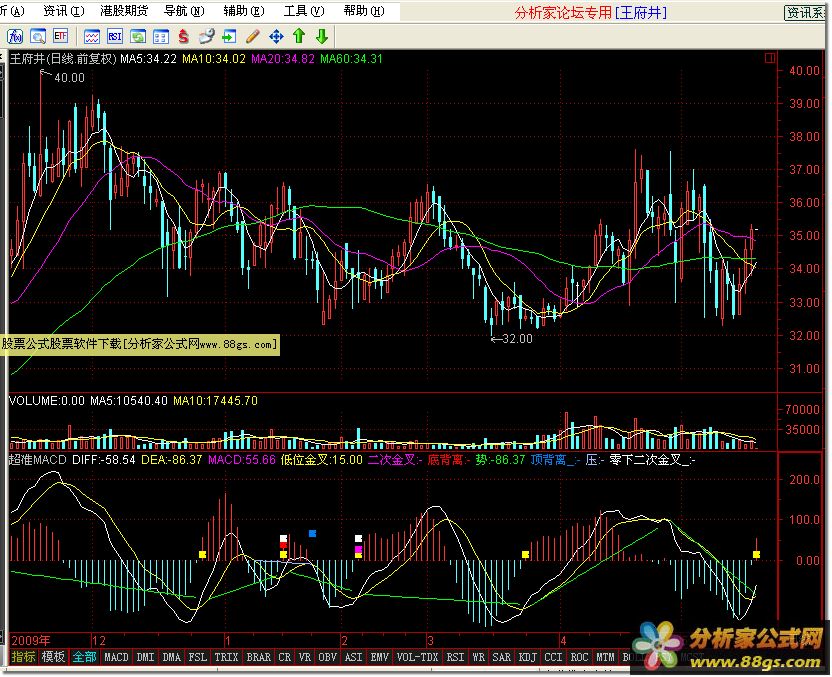
Task: Click the 资讯系 button at top right
Action: [805, 12]
